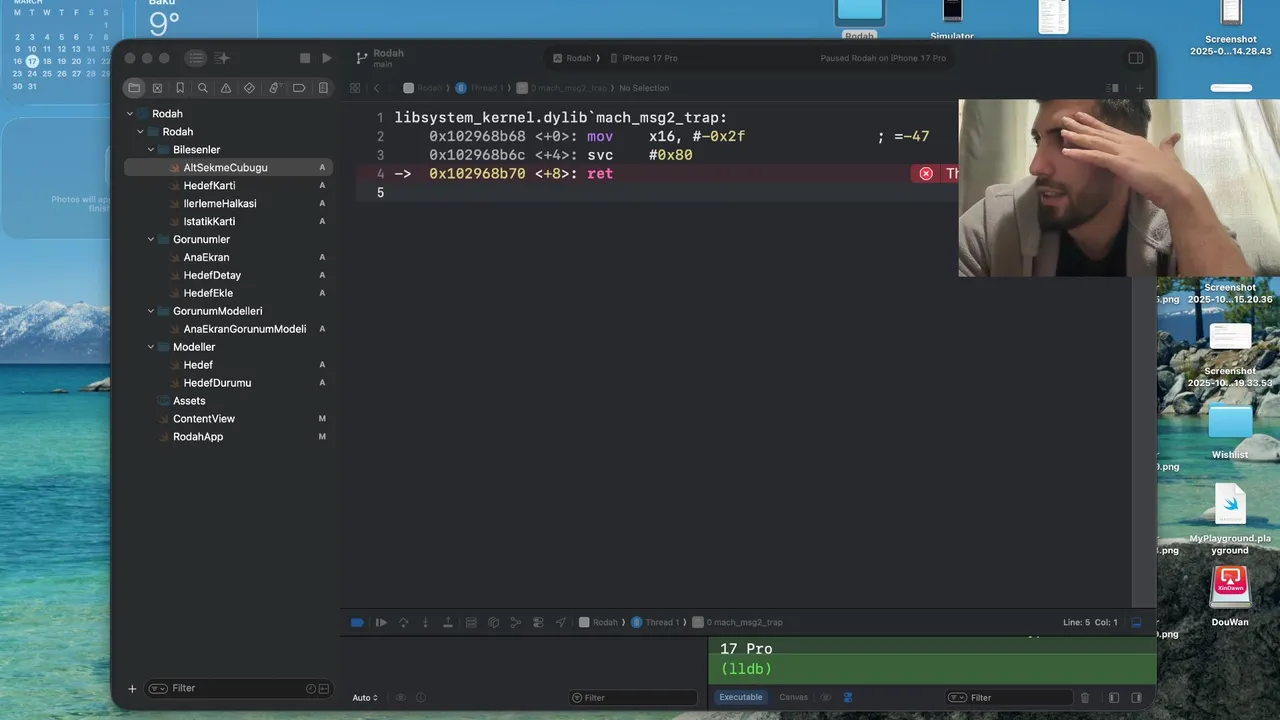Toggle the inspector panel button
This screenshot has width=1280, height=720.
click(1135, 58)
